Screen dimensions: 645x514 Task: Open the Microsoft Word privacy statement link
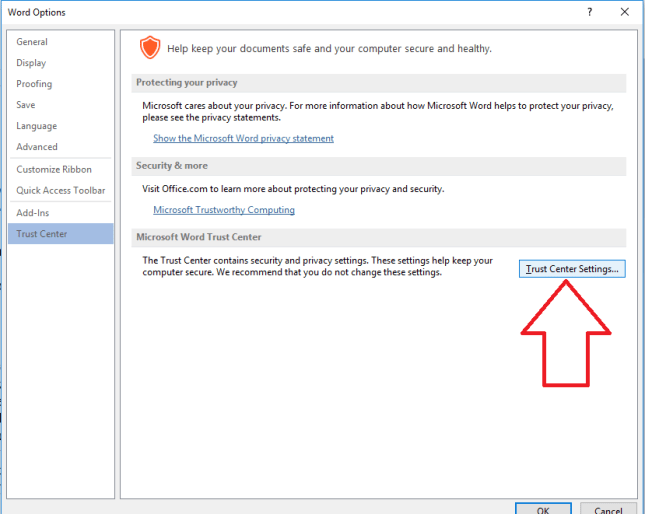(243, 138)
